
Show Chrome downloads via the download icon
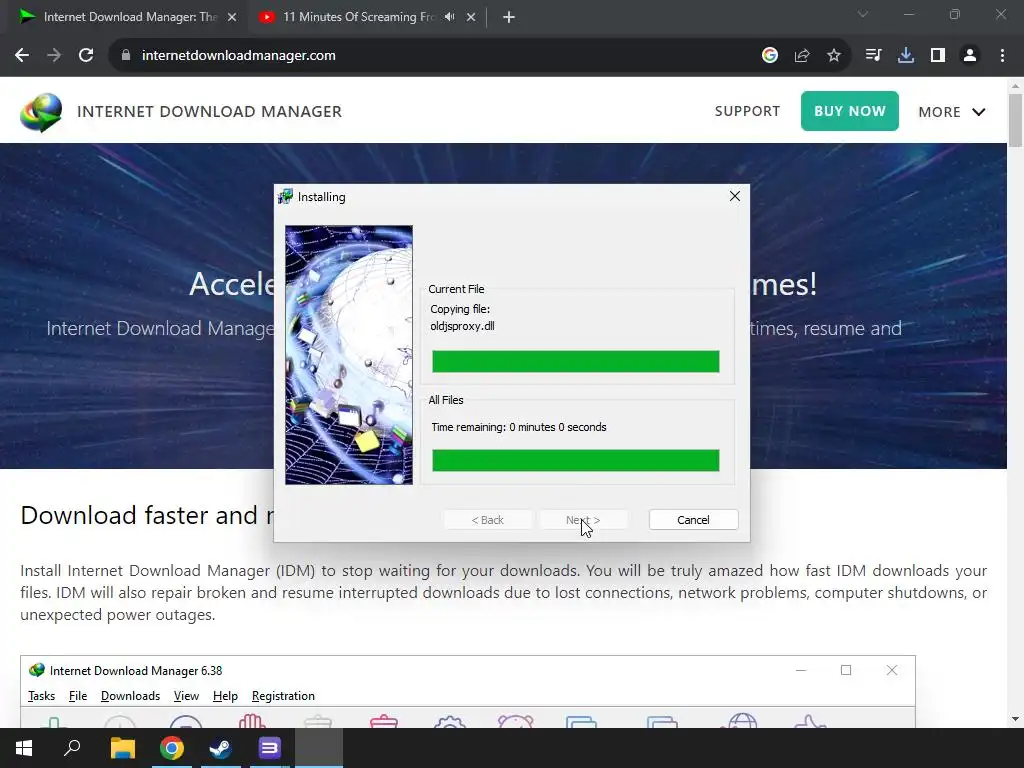coord(906,56)
